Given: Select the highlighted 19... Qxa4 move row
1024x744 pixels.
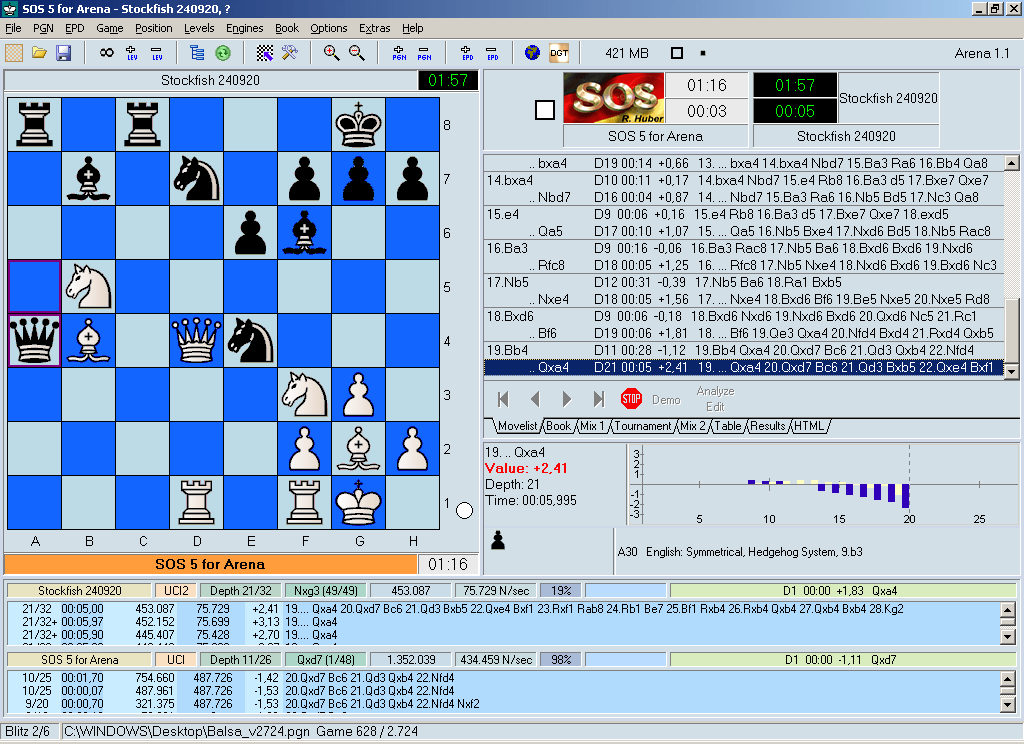Looking at the screenshot, I should (x=743, y=367).
